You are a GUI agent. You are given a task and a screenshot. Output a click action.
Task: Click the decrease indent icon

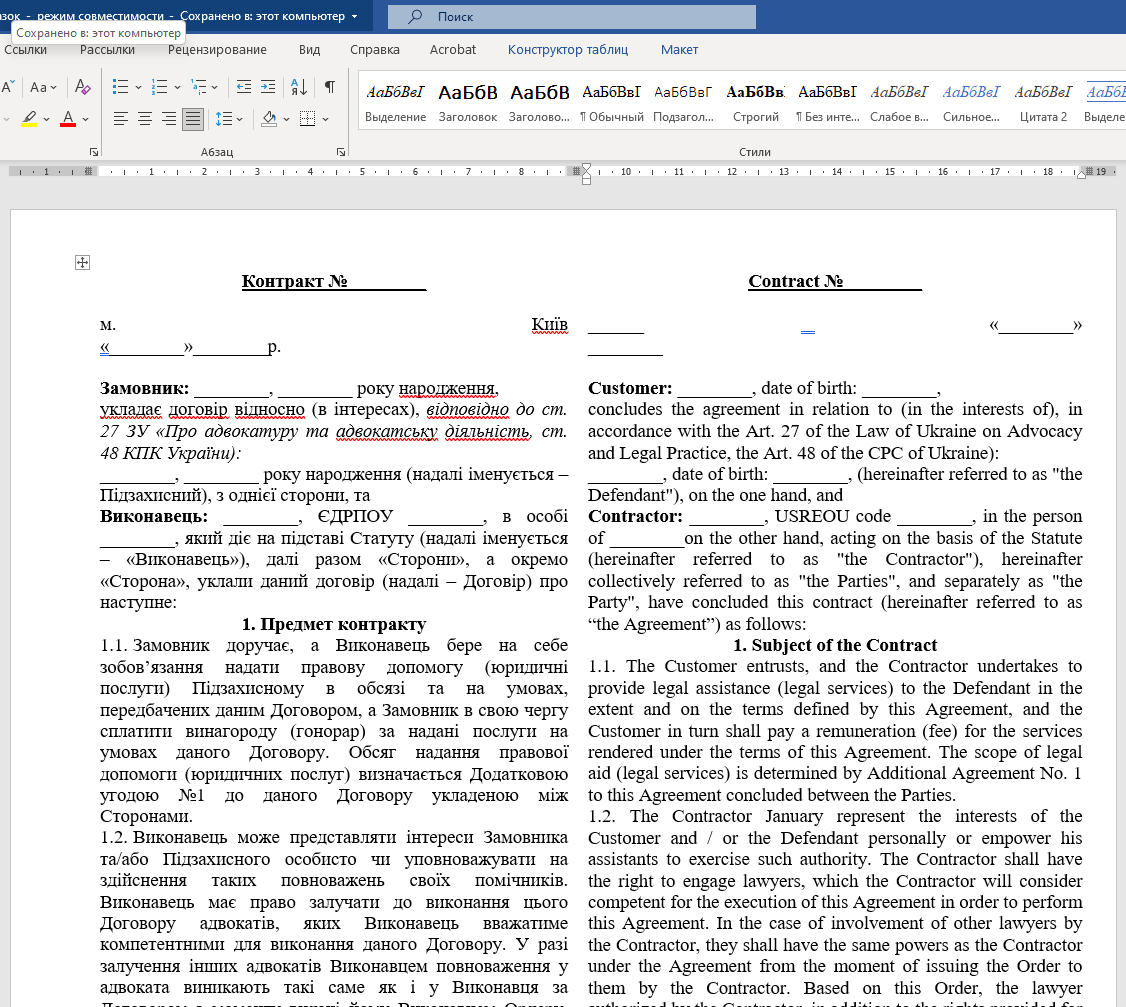pyautogui.click(x=242, y=87)
